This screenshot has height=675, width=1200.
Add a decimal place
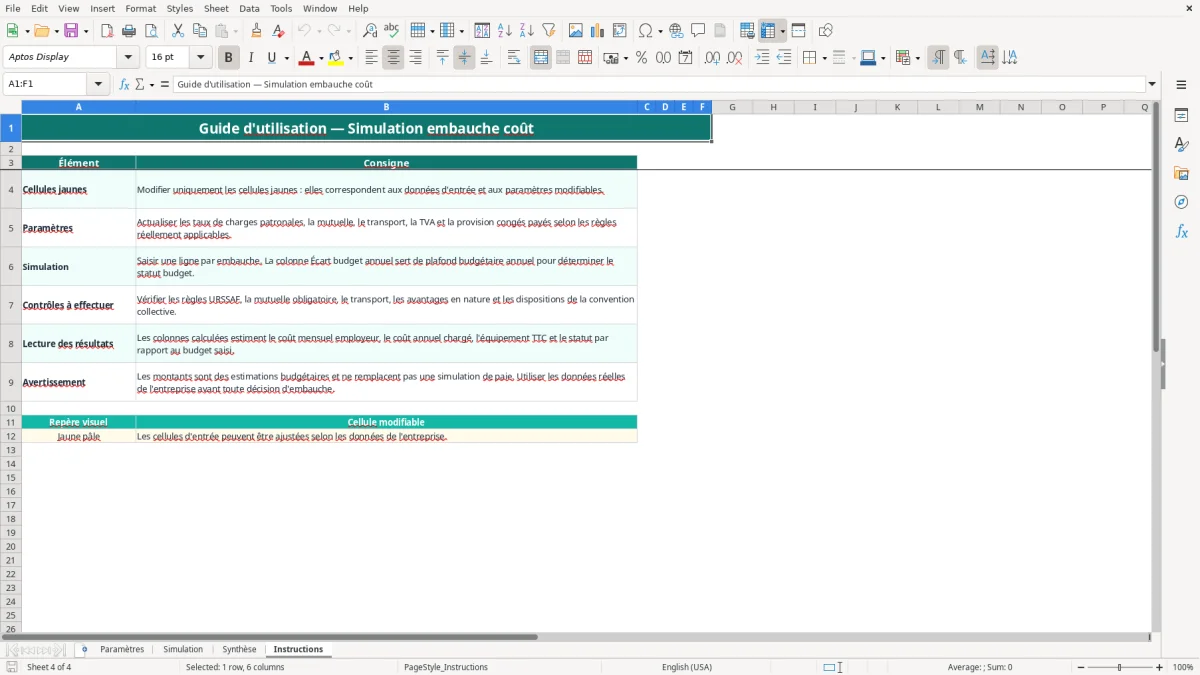point(712,58)
